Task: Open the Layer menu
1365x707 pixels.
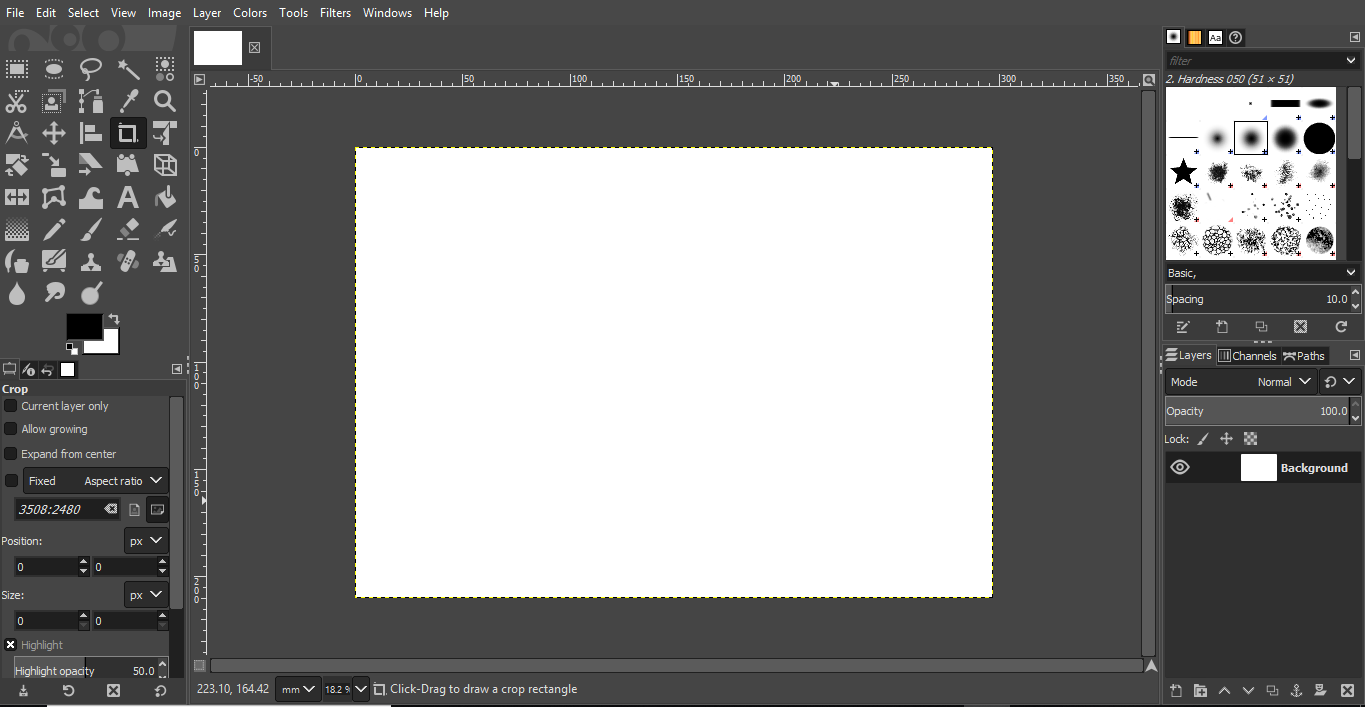Action: 207,13
